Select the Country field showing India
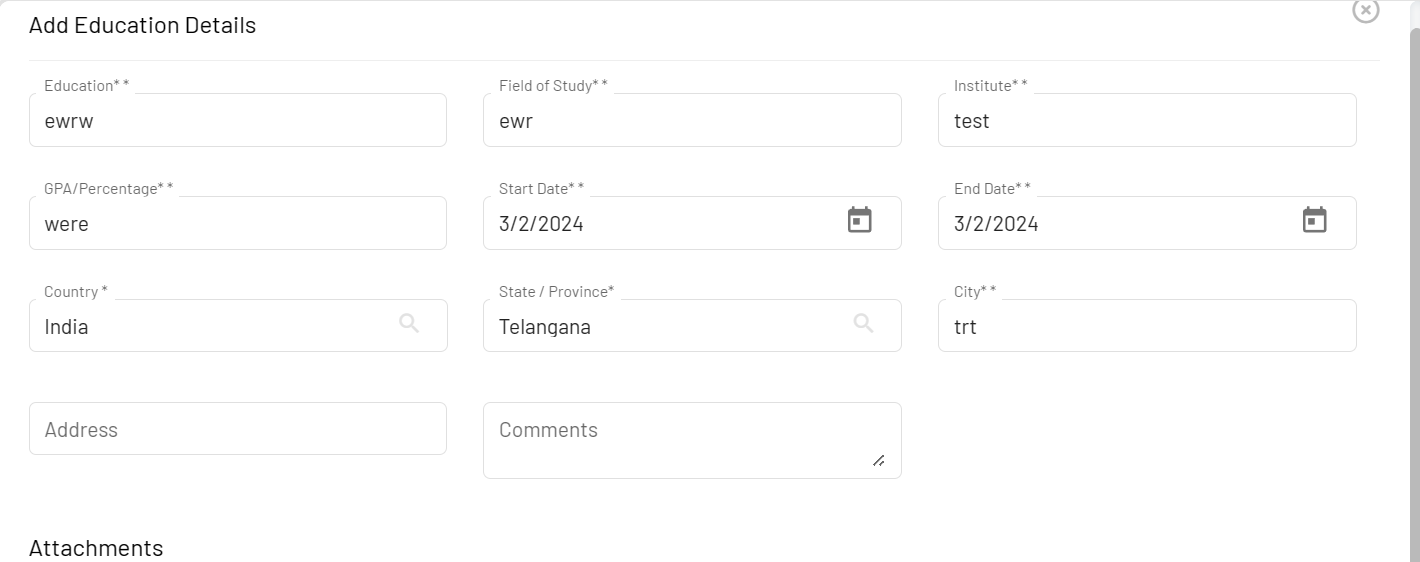Viewport: 1420px width, 562px height. click(210, 326)
